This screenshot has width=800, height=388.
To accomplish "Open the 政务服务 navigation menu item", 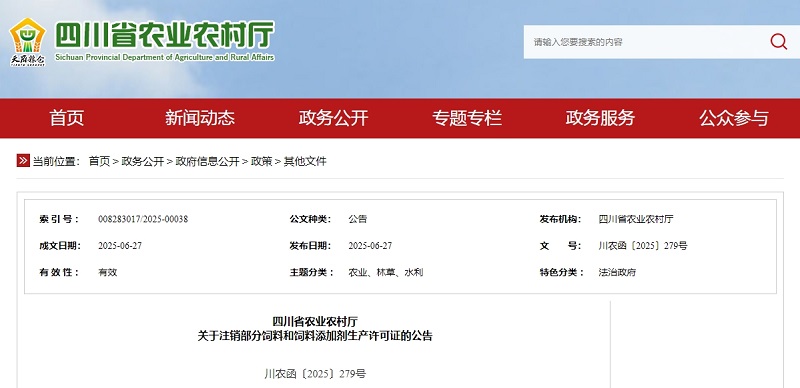I will [600, 118].
